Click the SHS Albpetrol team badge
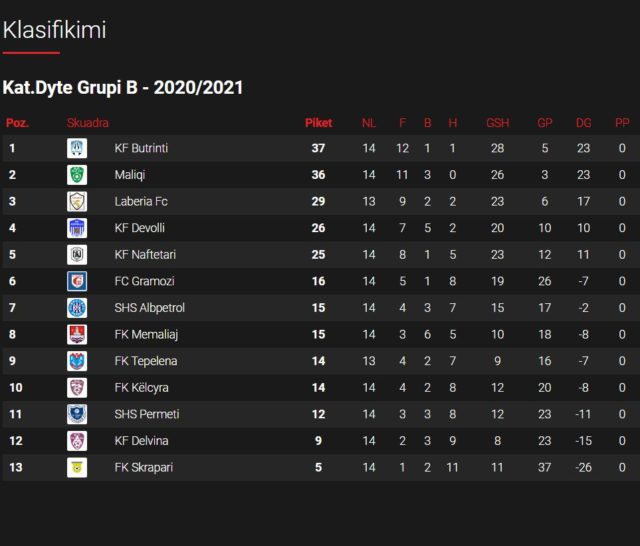Screen dimensions: 640x546 [x=77, y=308]
